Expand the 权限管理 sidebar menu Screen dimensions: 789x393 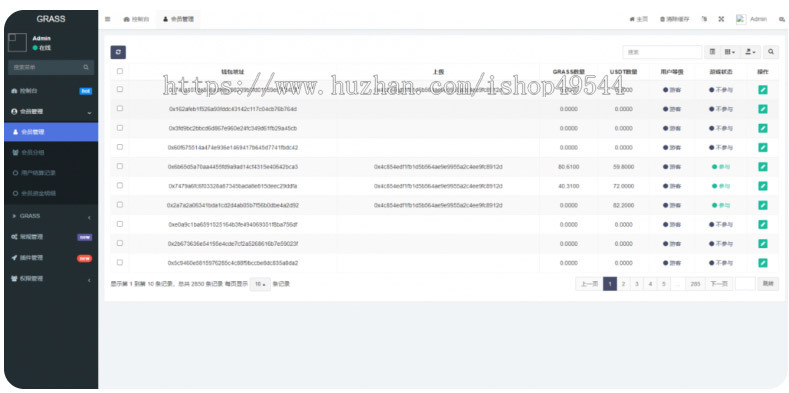[51, 279]
